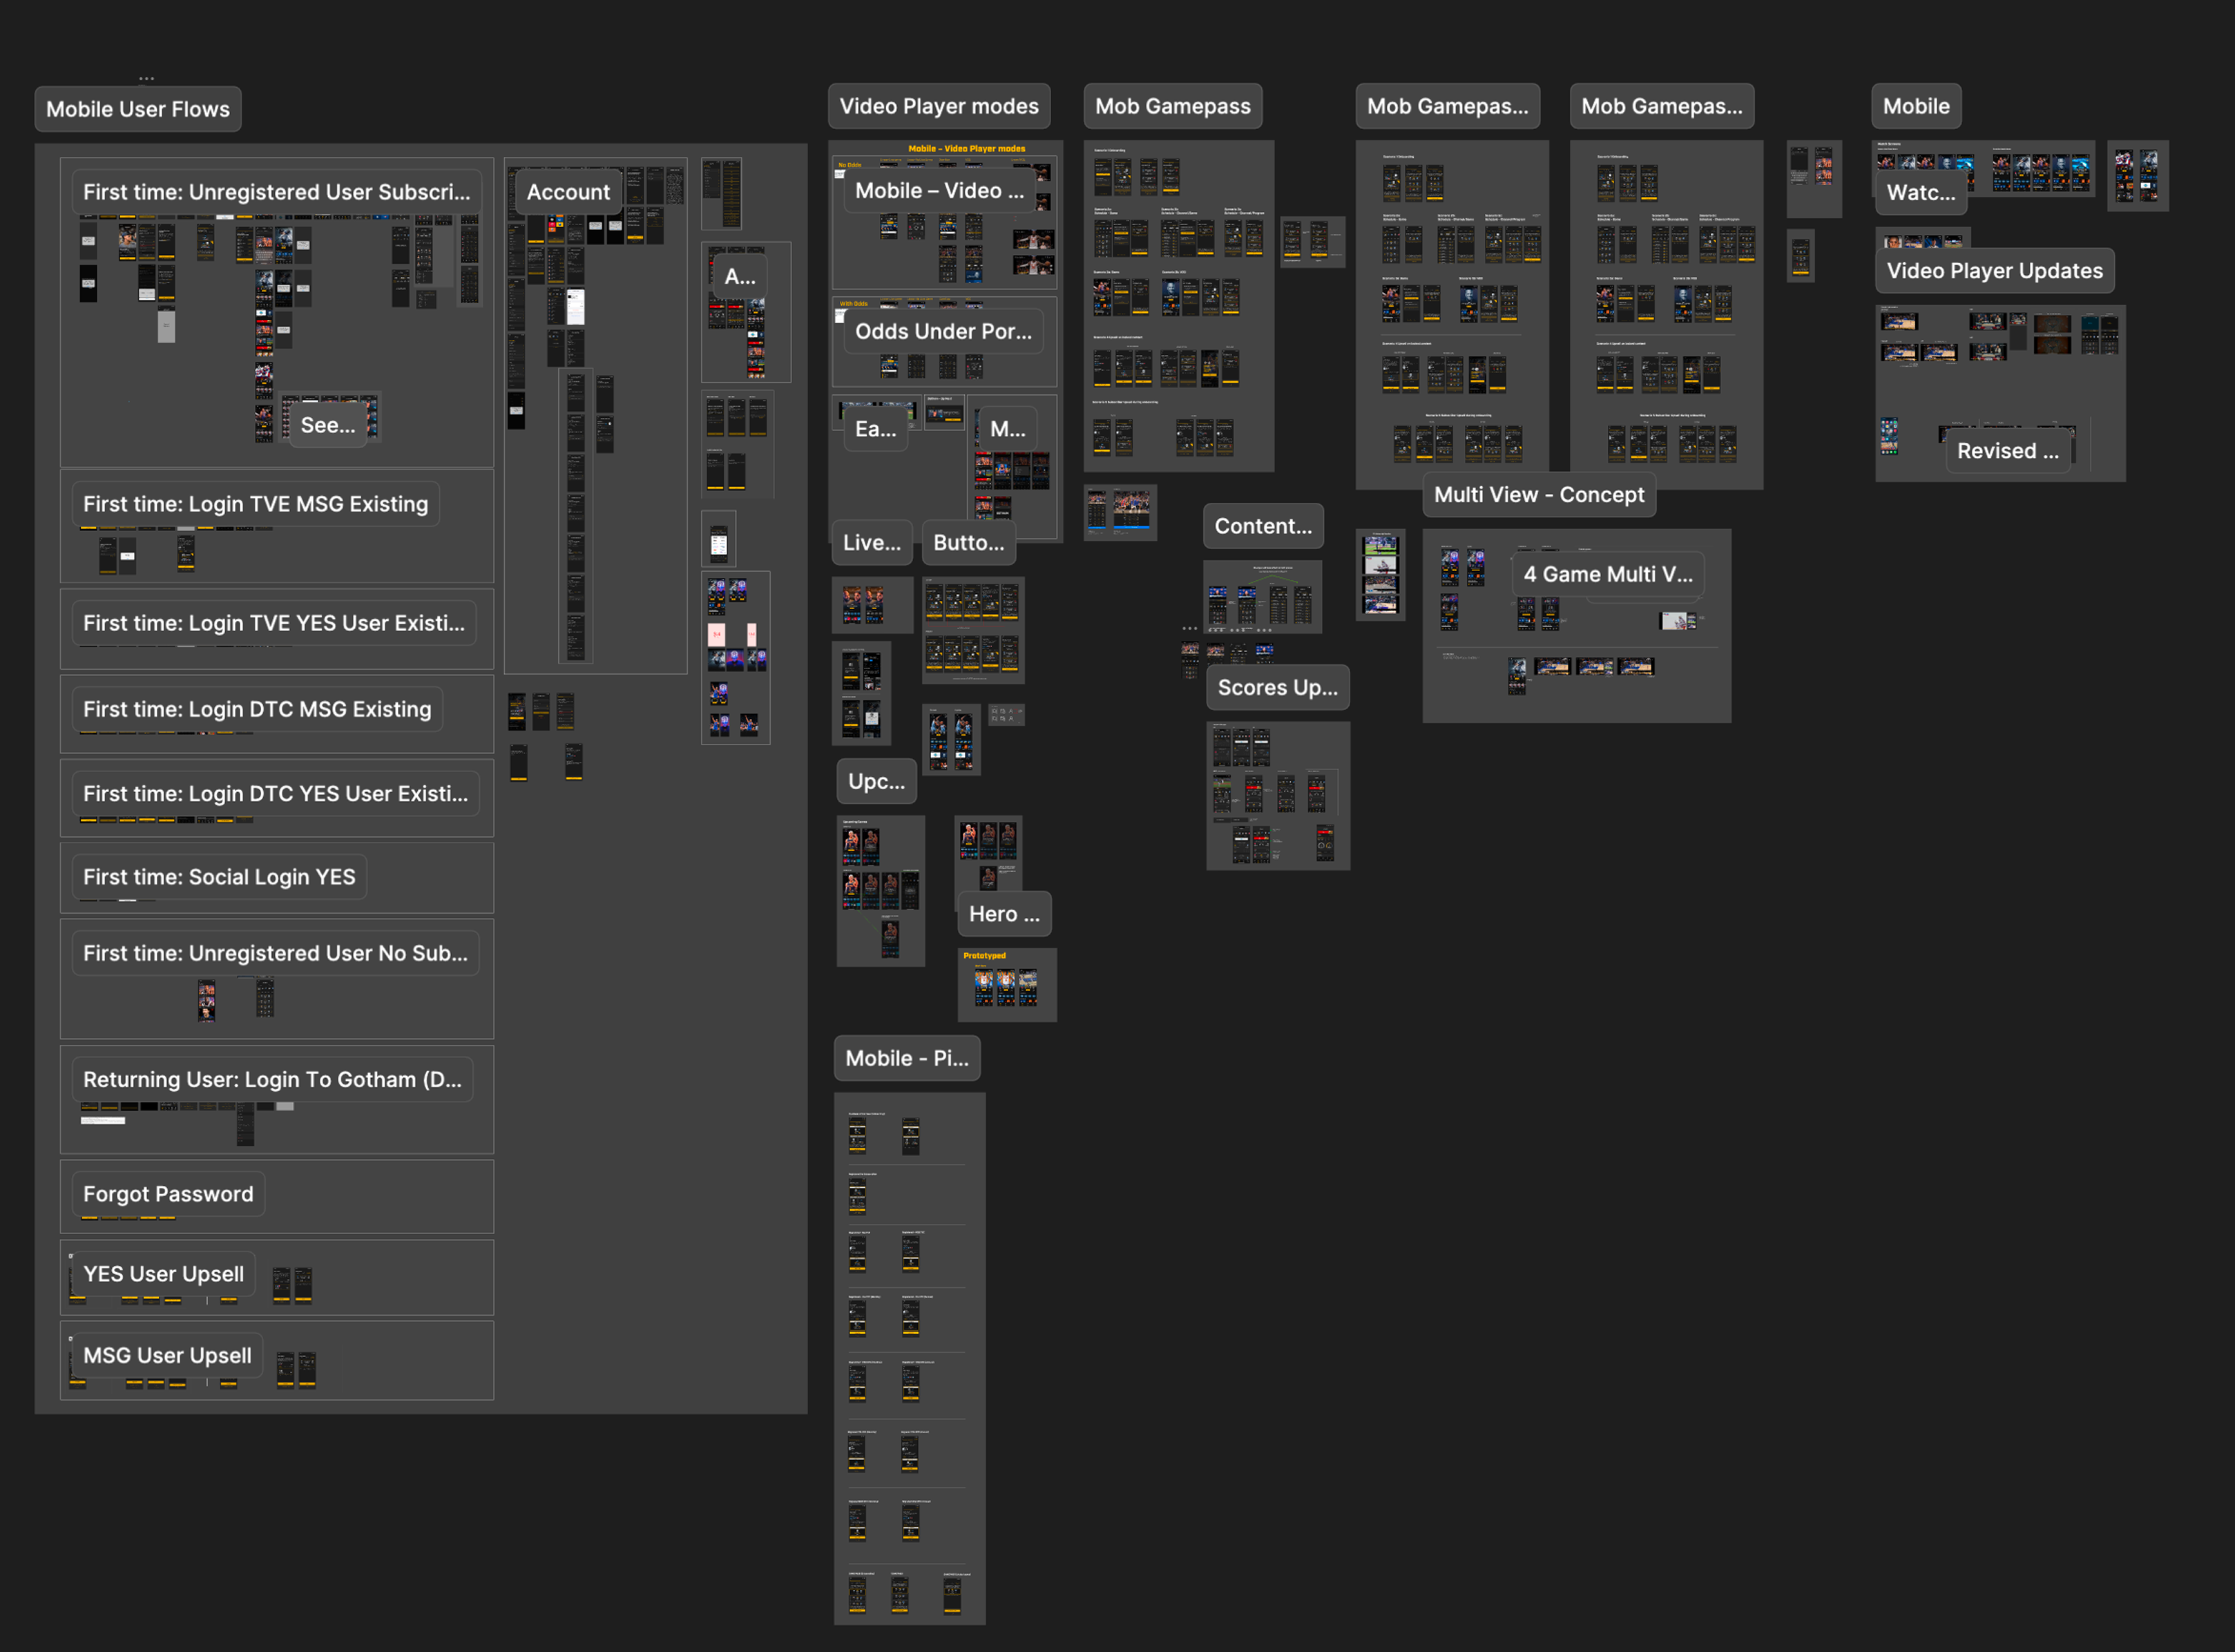Select the 'Multi View - Concept' section label
2235x1652 pixels.
tap(1539, 495)
